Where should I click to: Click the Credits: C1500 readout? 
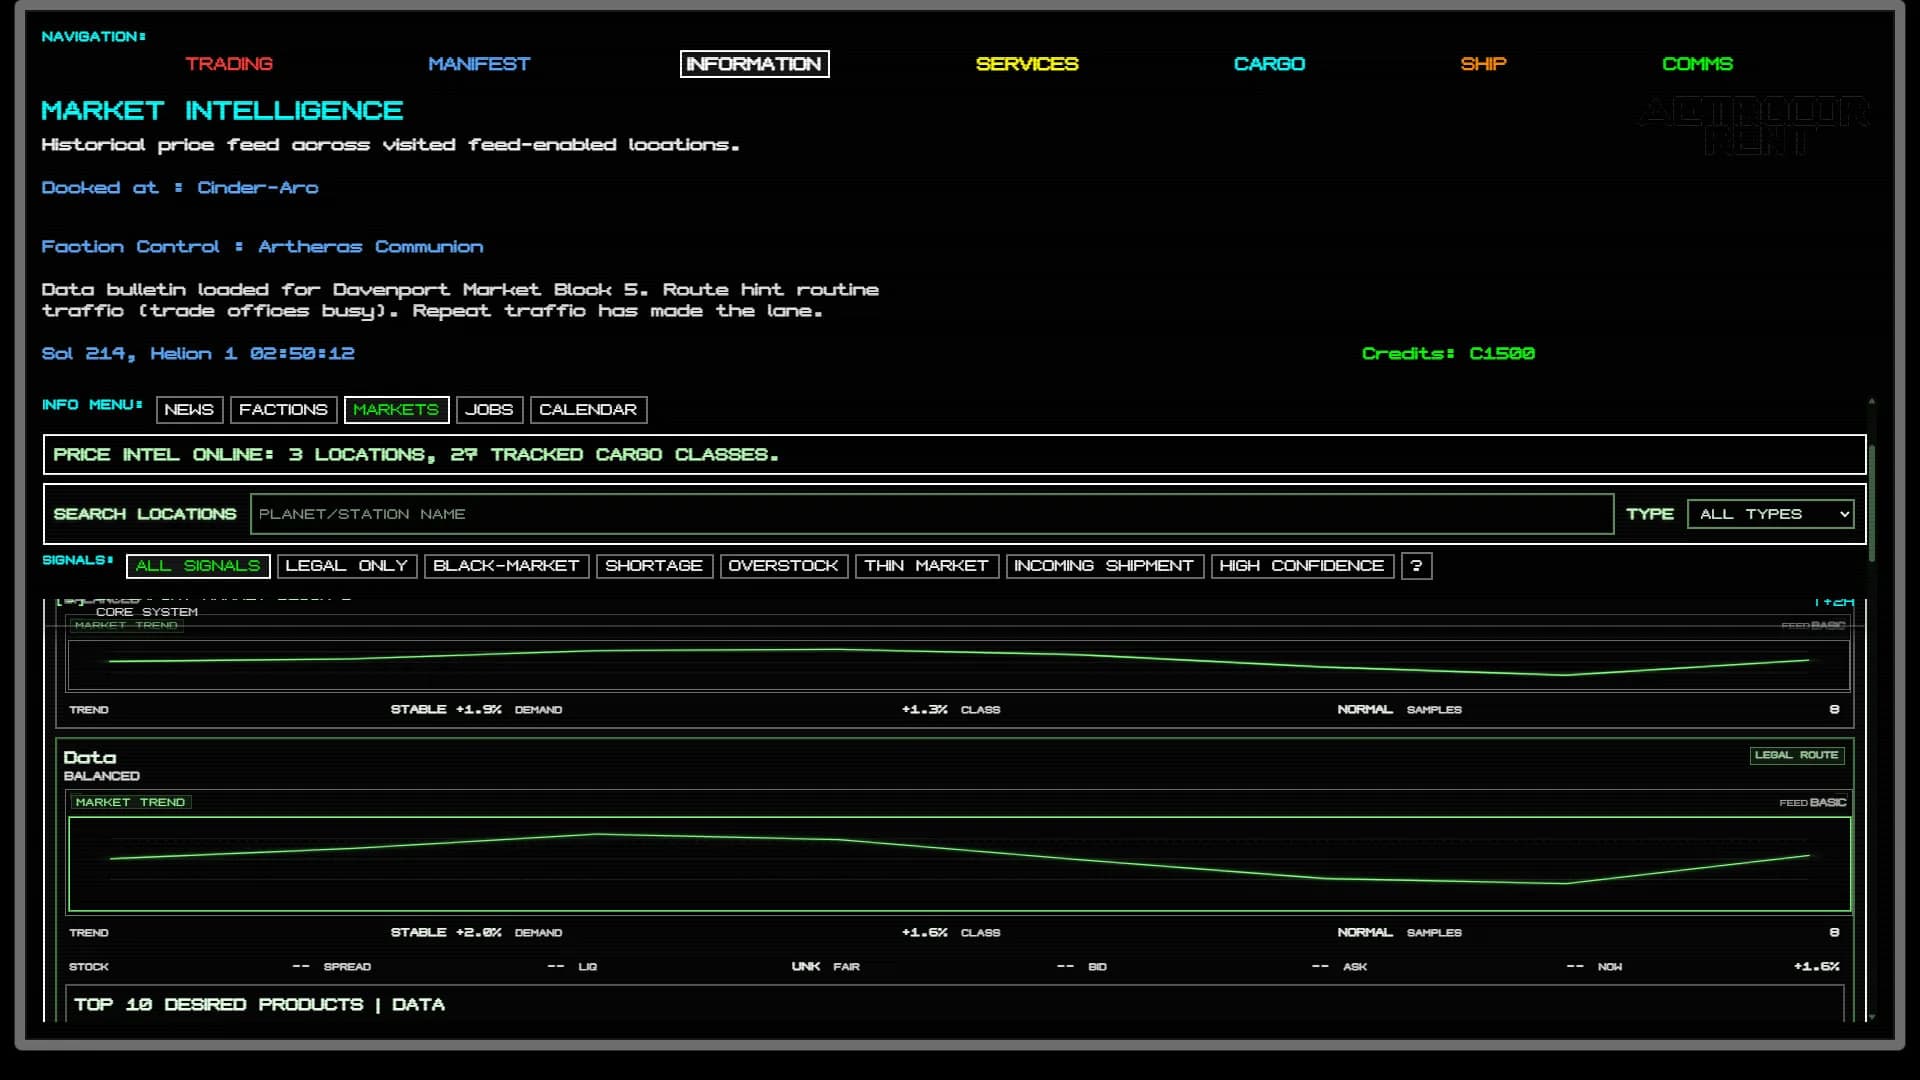pyautogui.click(x=1448, y=354)
